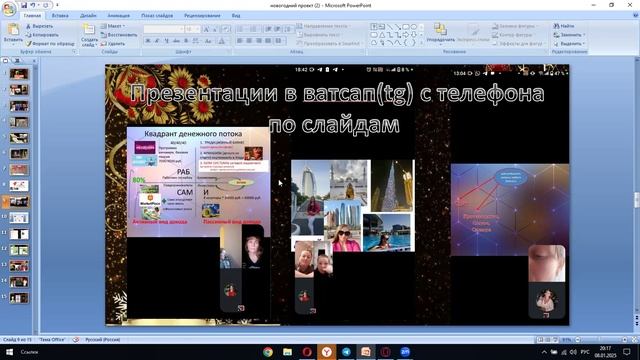Open the Упорядочить arrange menu
This screenshot has height=360, width=640.
[x=440, y=33]
